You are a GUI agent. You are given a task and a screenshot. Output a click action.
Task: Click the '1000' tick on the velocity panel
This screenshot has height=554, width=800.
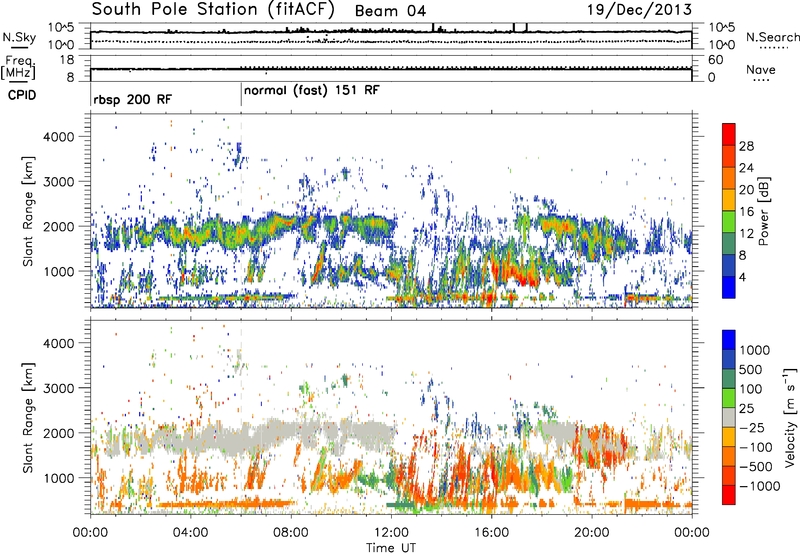(x=58, y=478)
